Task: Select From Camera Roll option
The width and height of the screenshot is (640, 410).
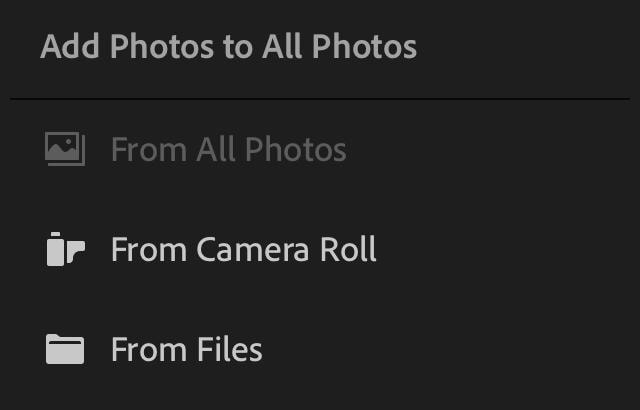Action: click(320, 249)
